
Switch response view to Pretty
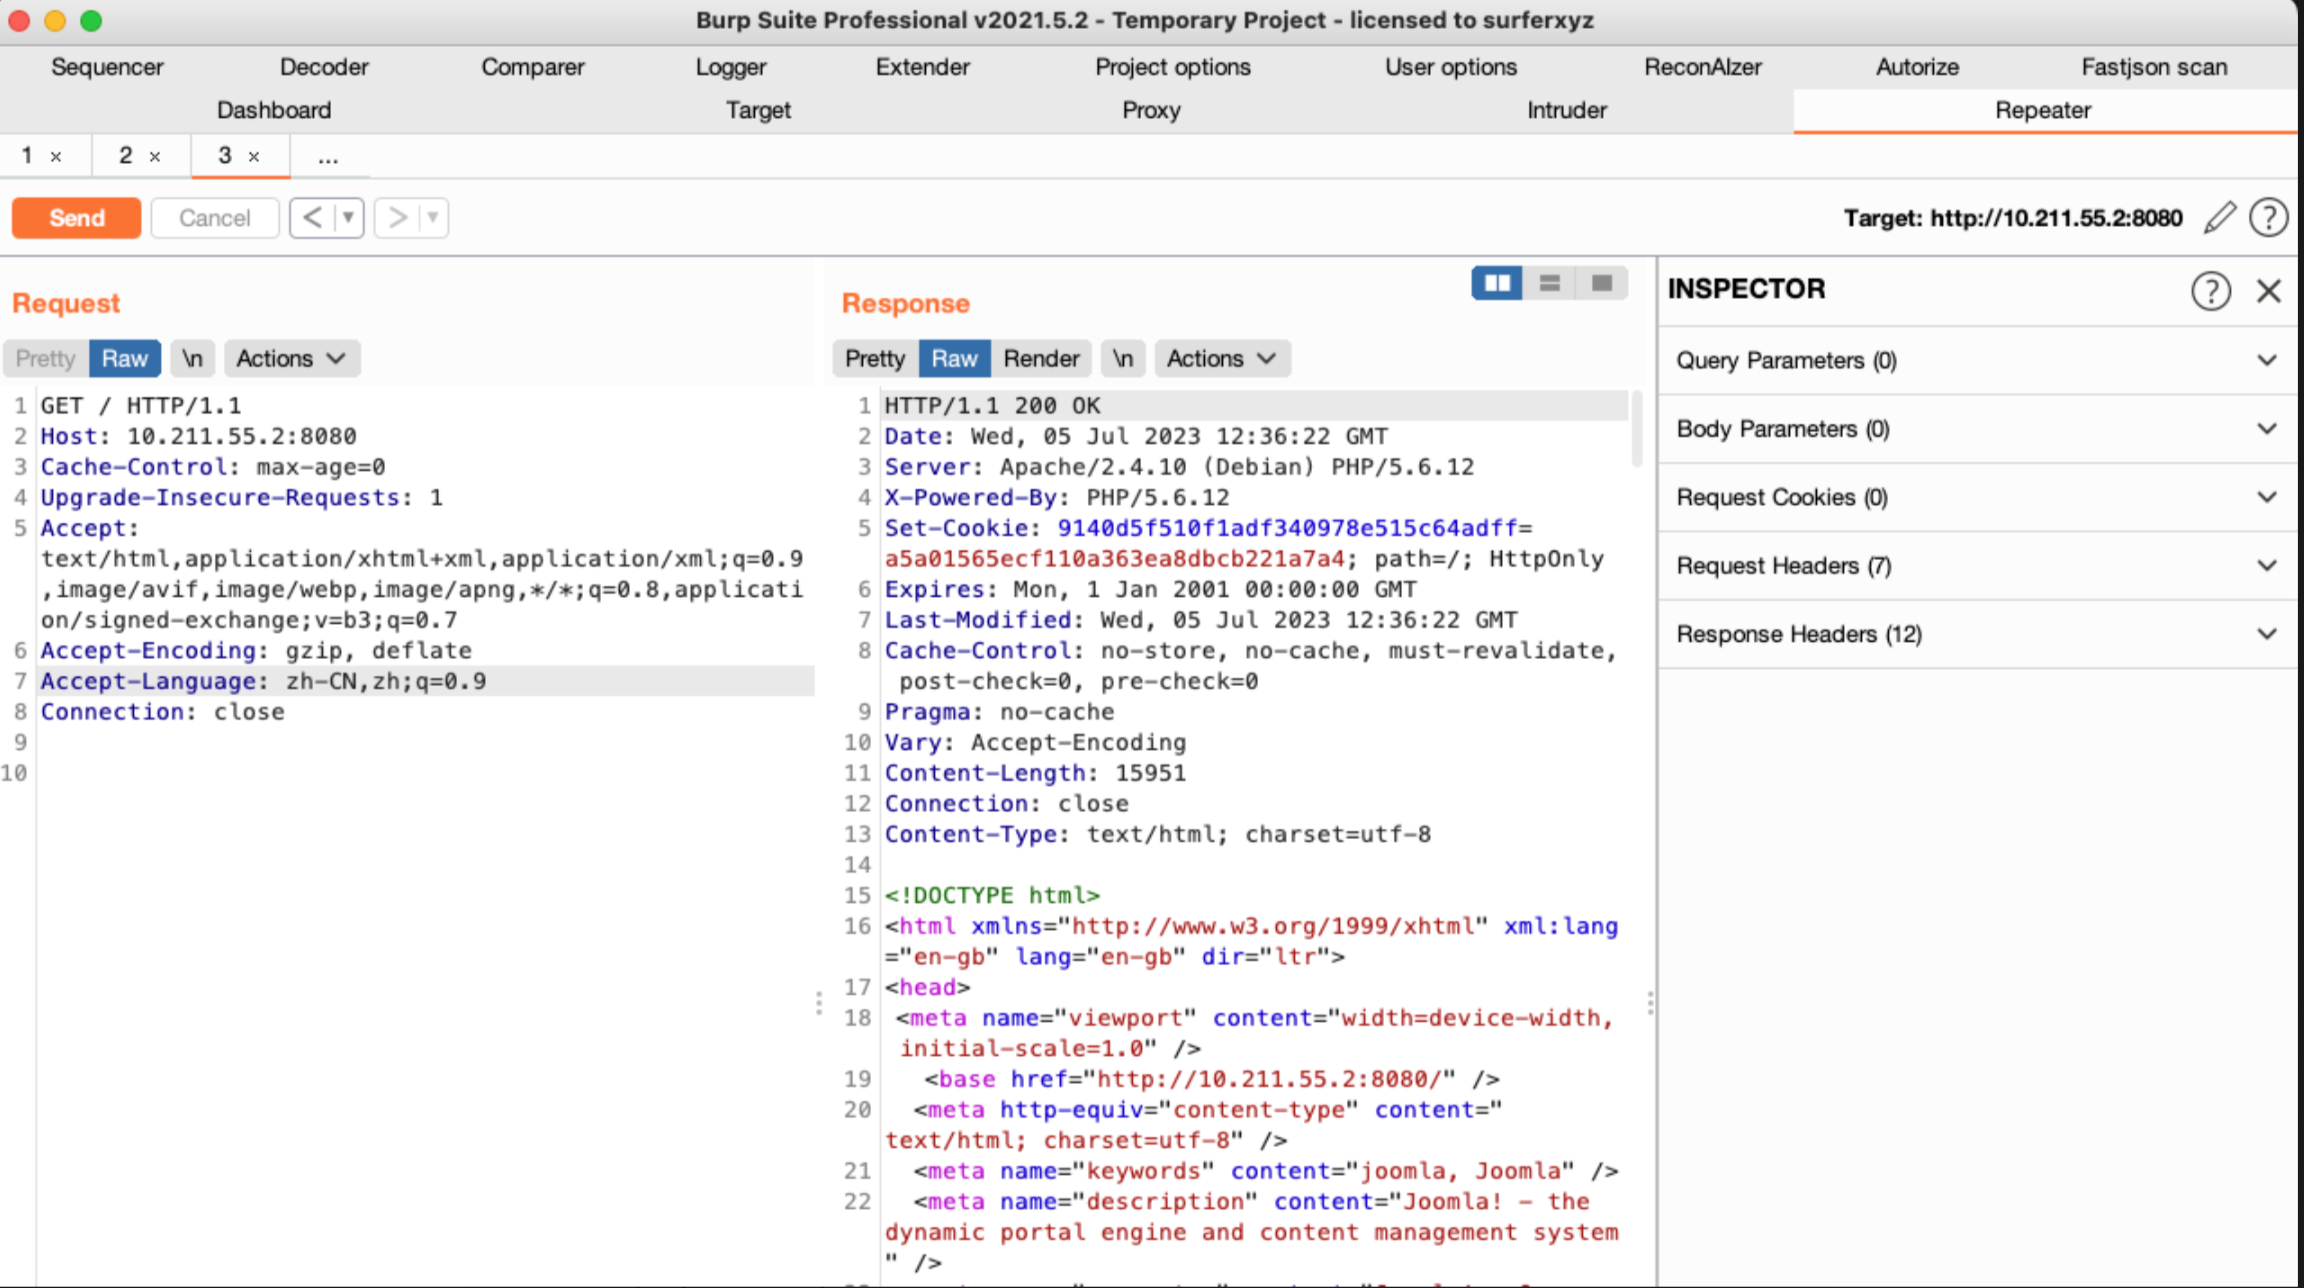pyautogui.click(x=875, y=359)
